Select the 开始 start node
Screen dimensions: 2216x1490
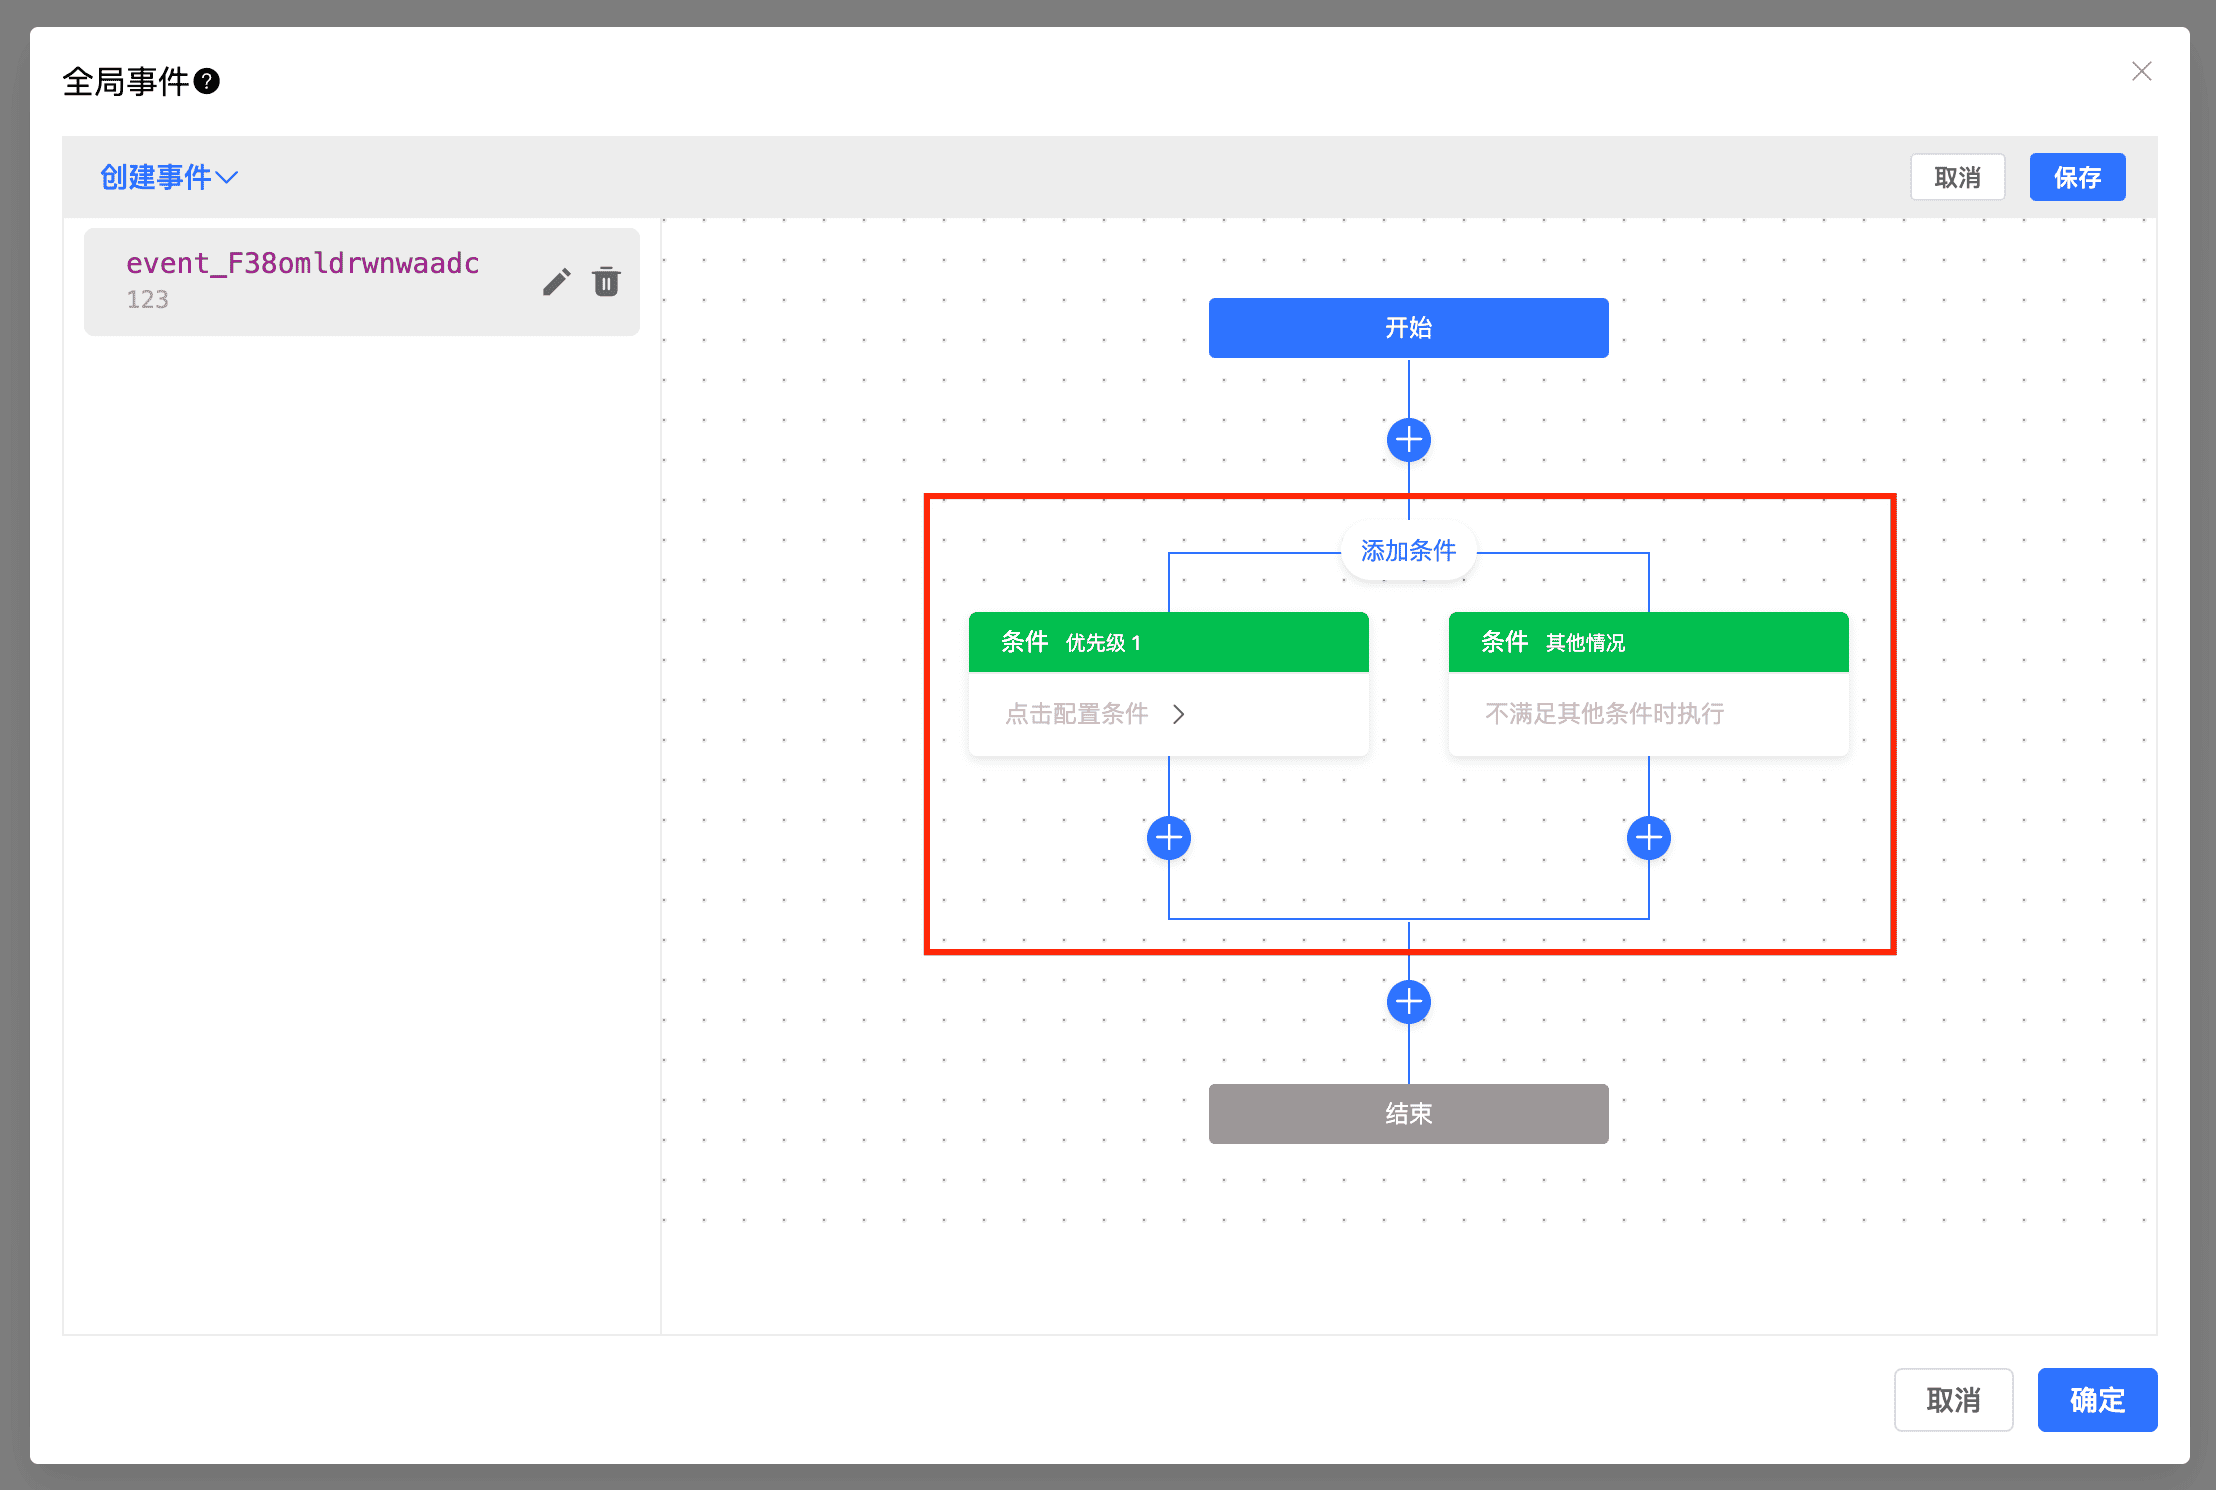point(1408,328)
